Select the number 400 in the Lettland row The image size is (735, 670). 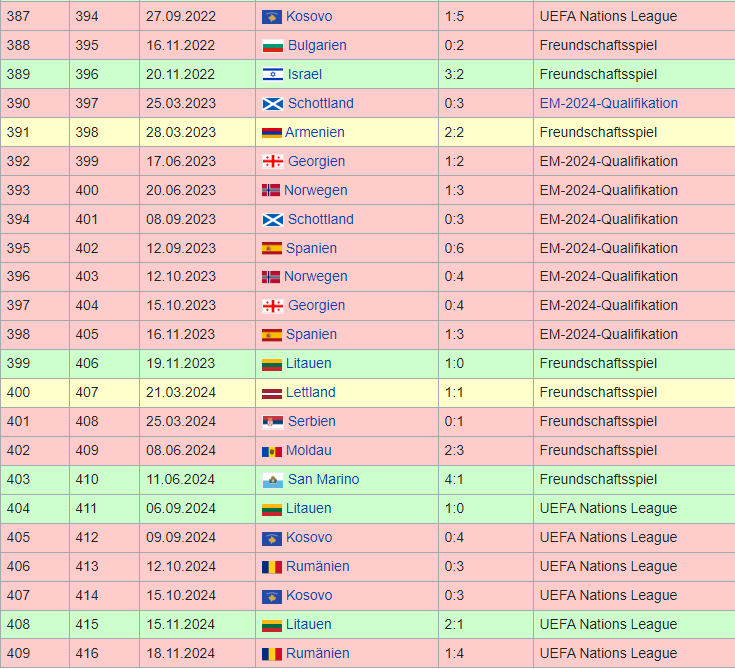[18, 393]
